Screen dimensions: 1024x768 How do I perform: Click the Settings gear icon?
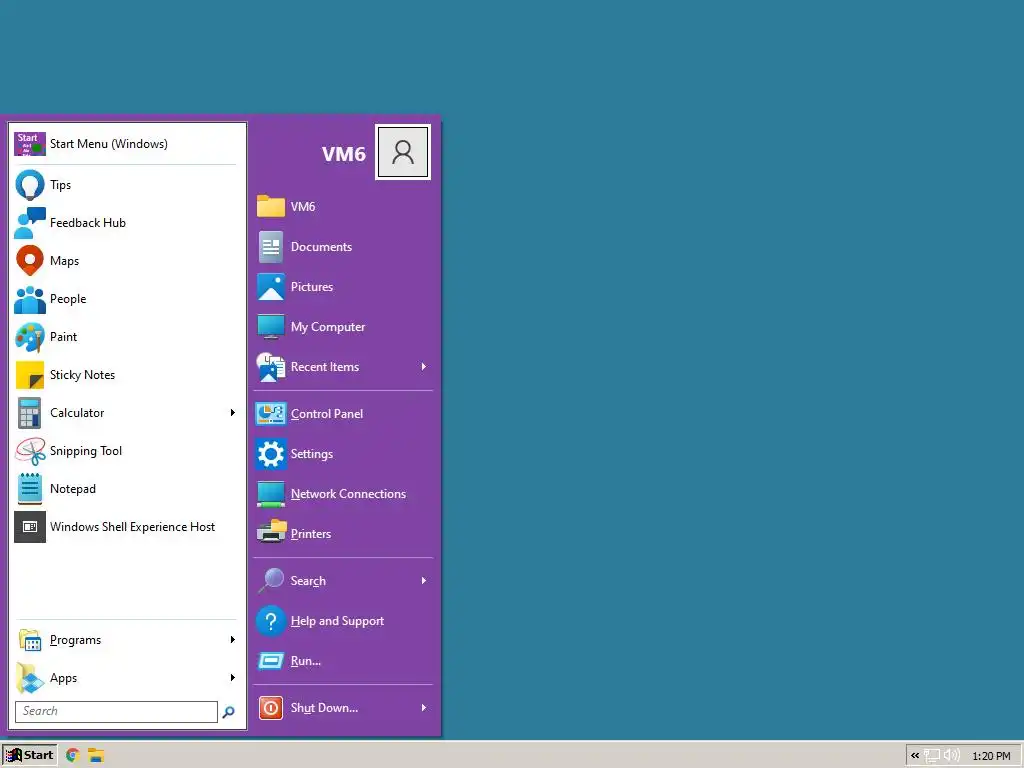271,454
